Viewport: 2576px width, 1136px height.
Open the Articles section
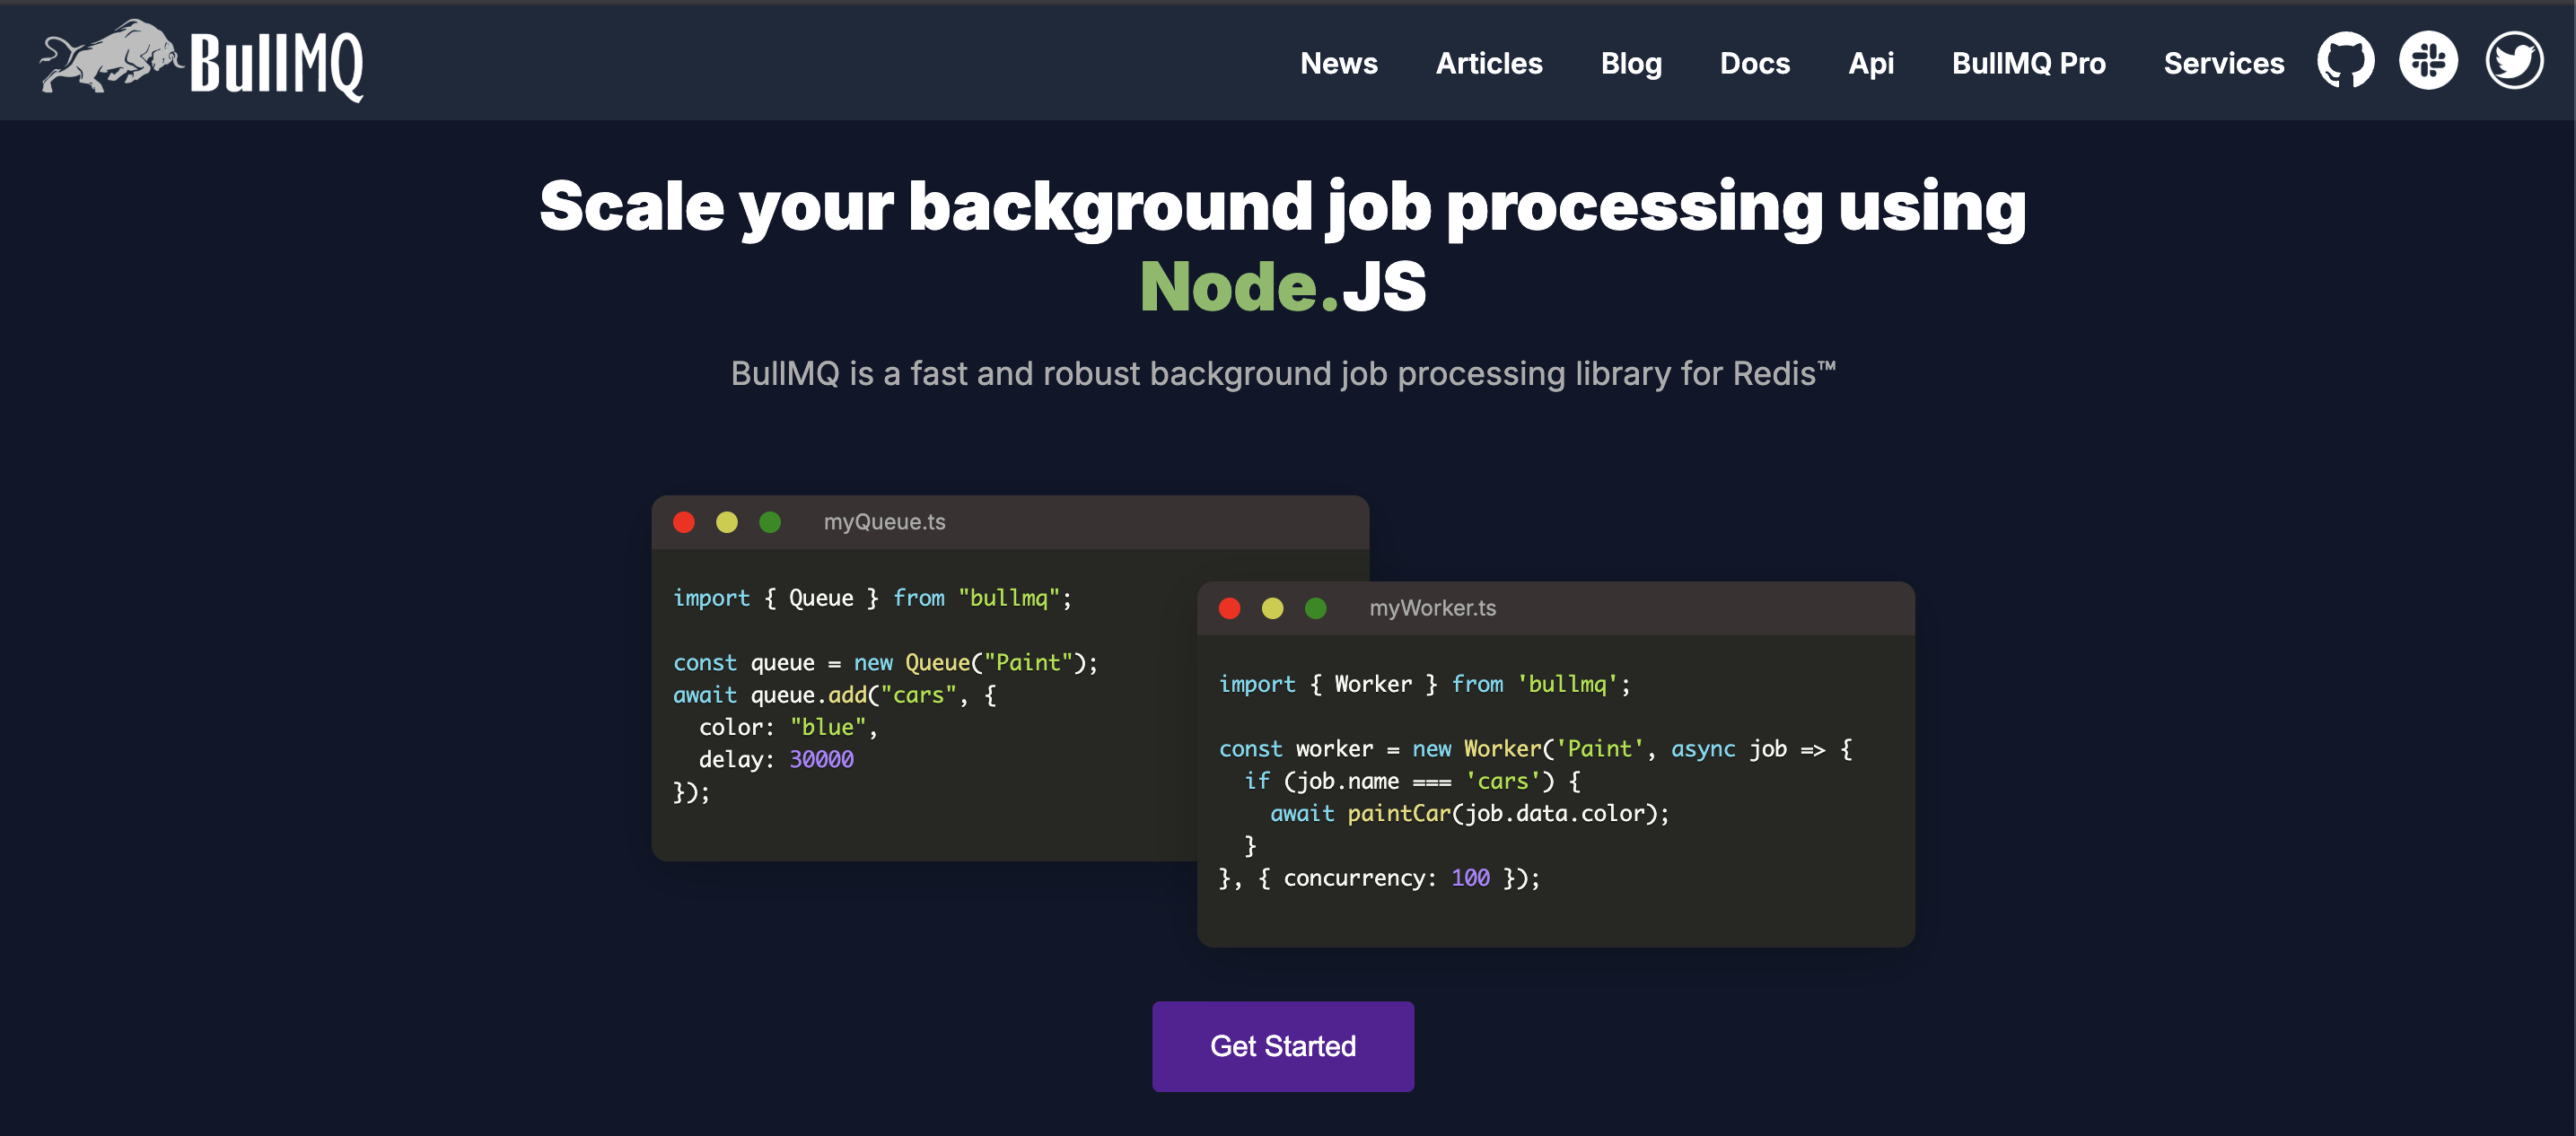tap(1488, 63)
